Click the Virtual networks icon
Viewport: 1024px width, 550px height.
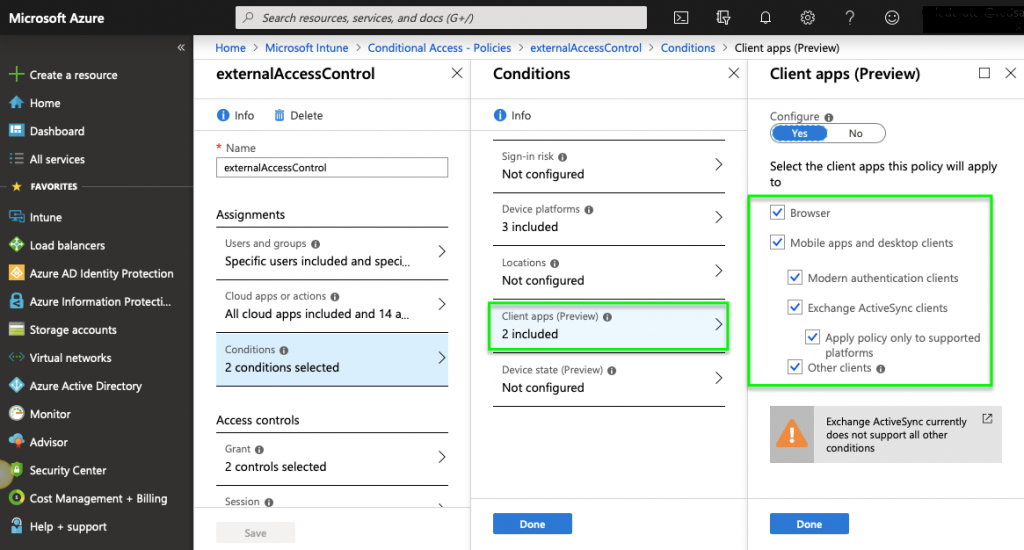[16, 357]
